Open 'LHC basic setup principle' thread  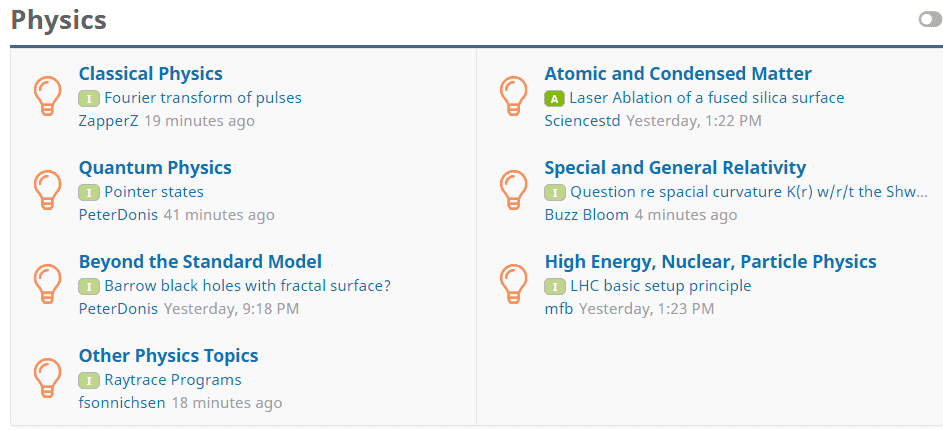pyautogui.click(x=660, y=286)
